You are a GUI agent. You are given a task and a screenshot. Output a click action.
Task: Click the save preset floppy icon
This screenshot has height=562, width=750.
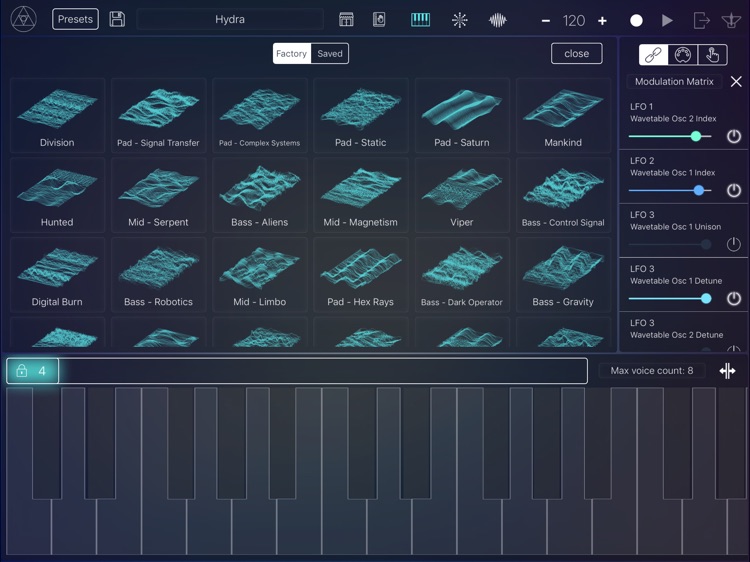click(x=117, y=19)
